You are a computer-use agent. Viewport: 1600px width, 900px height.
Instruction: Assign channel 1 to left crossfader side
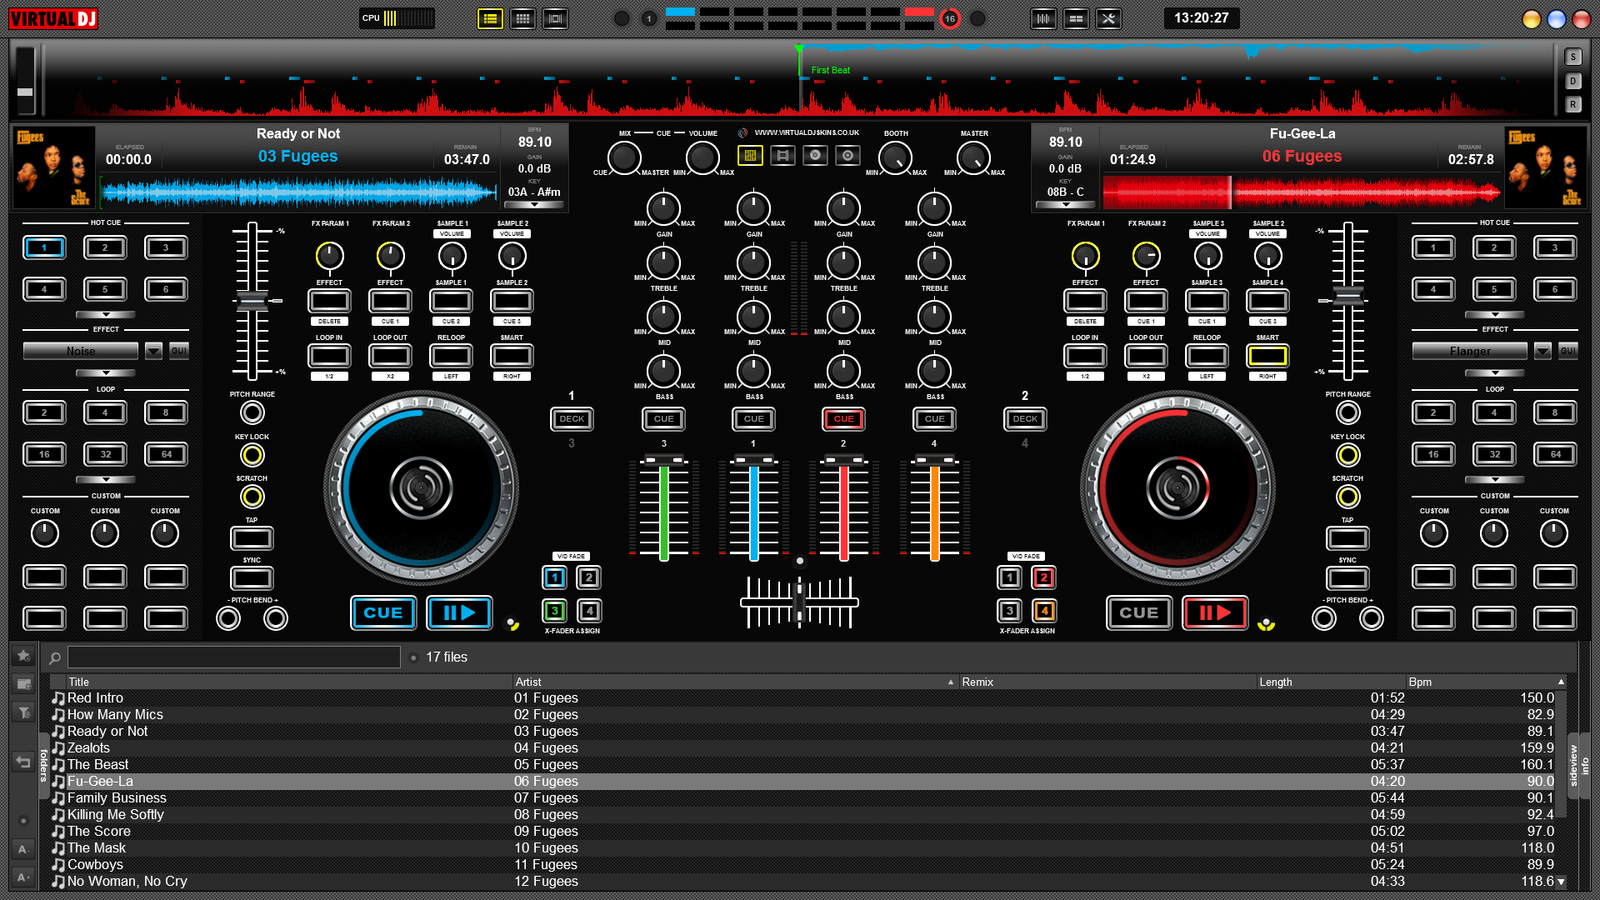click(x=555, y=577)
